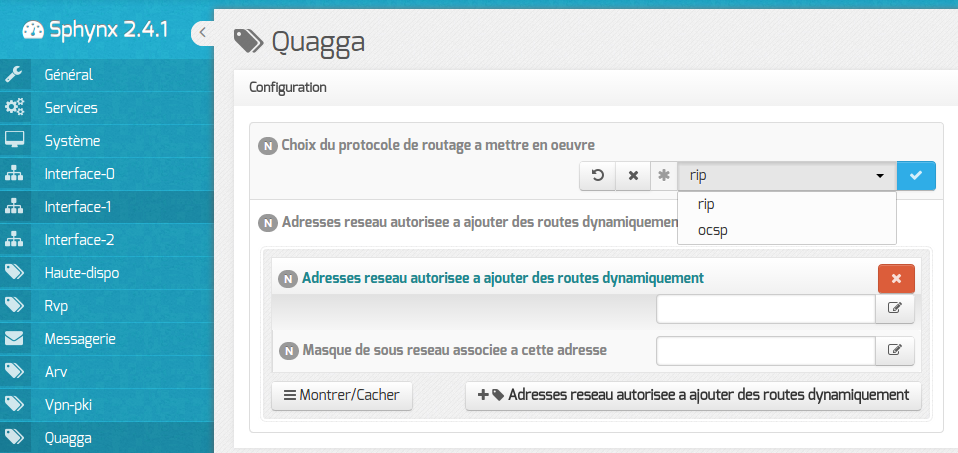The width and height of the screenshot is (958, 453).
Task: Open the routing protocol dropdown showing rip
Action: click(787, 176)
